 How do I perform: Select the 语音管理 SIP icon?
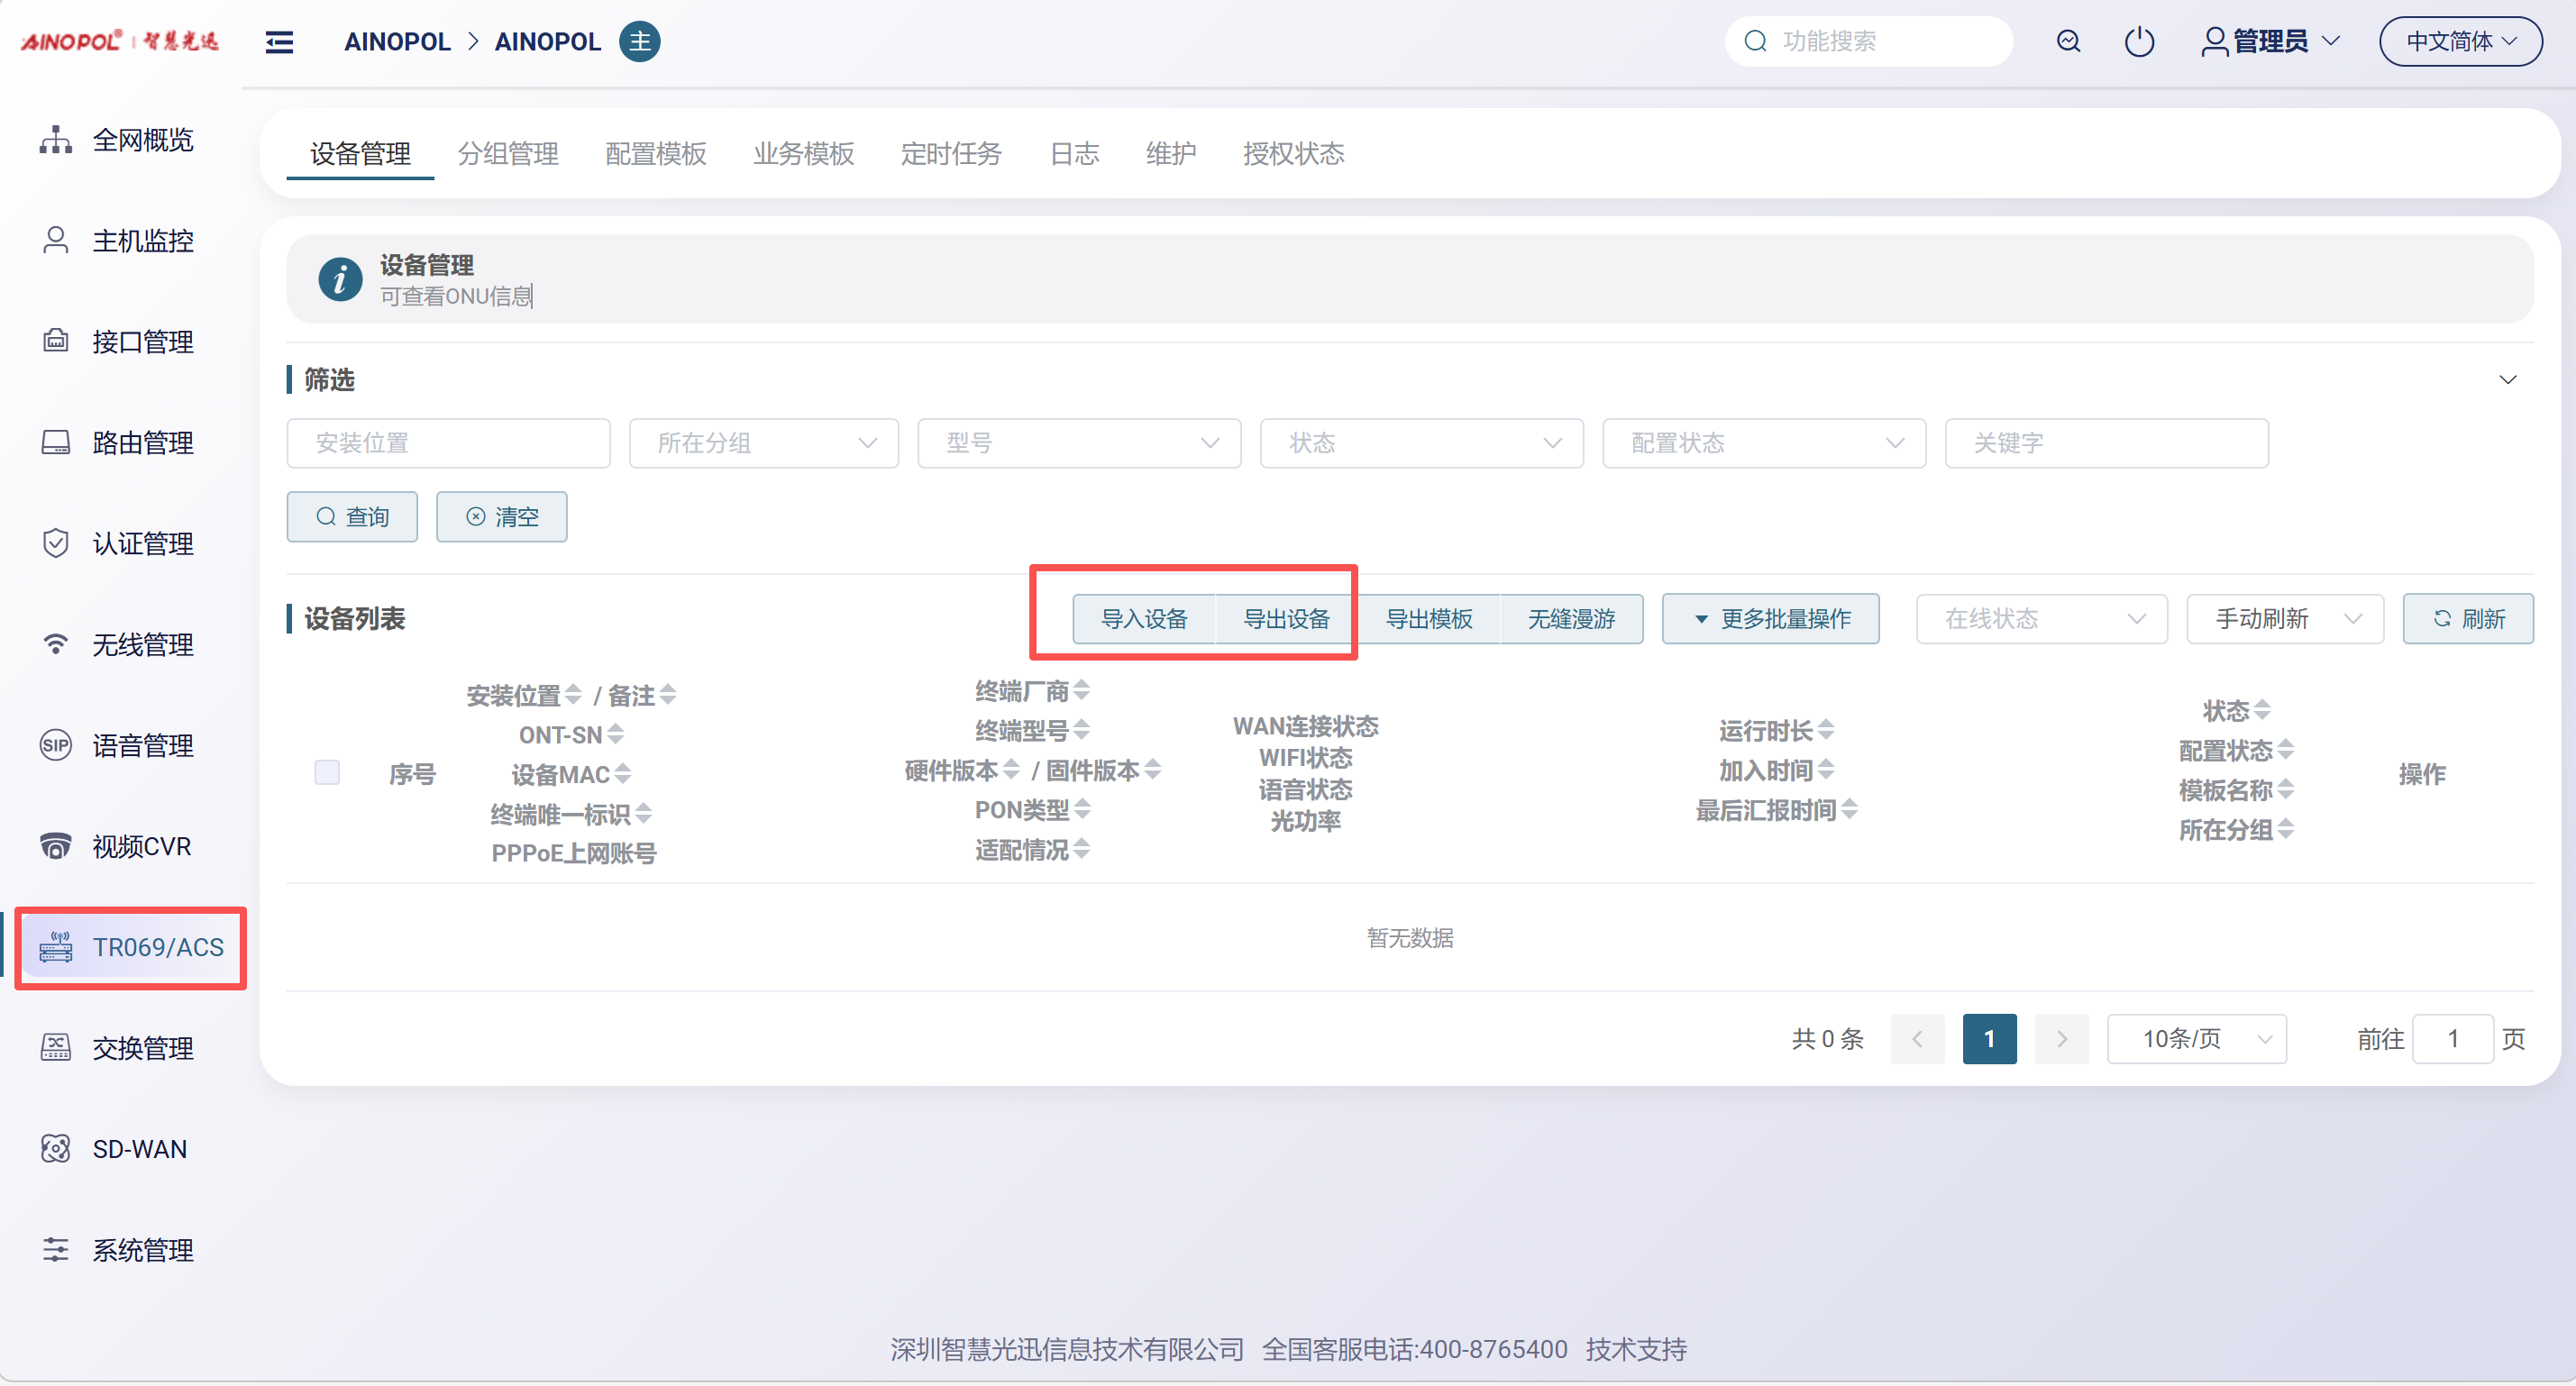click(x=56, y=745)
